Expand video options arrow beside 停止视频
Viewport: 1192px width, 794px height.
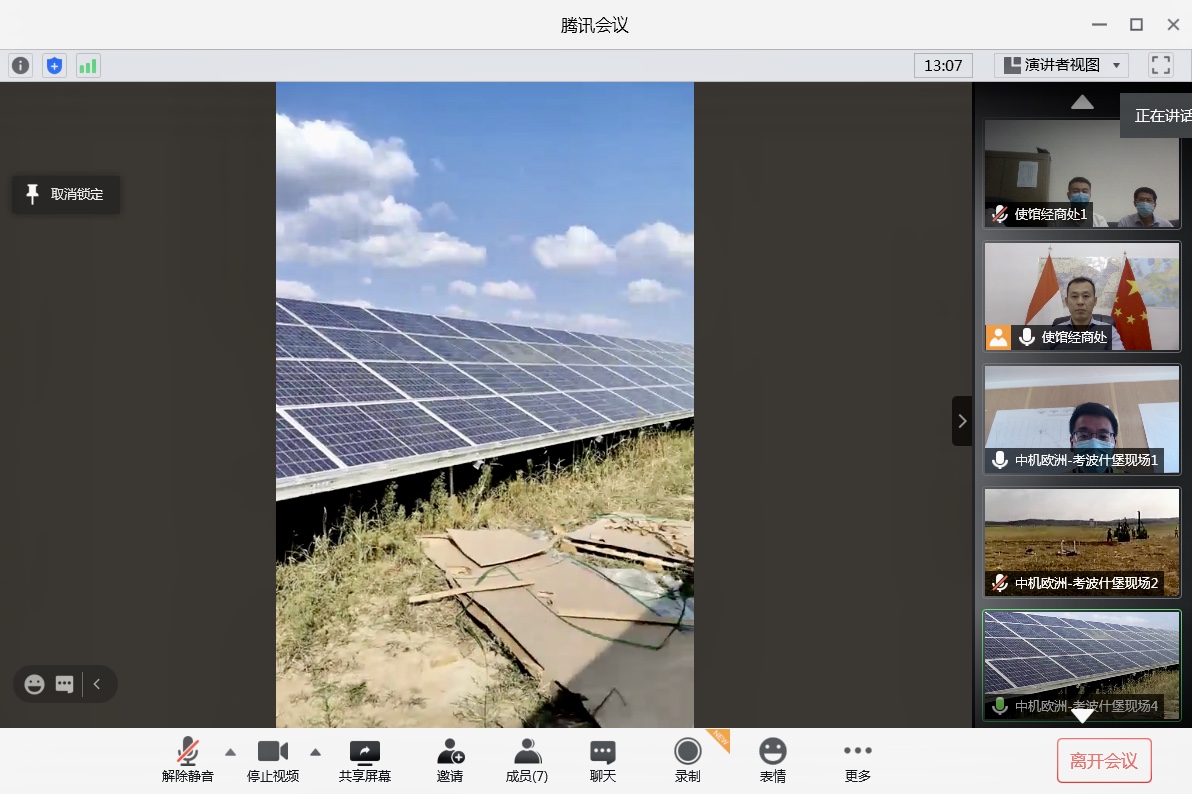tap(316, 752)
